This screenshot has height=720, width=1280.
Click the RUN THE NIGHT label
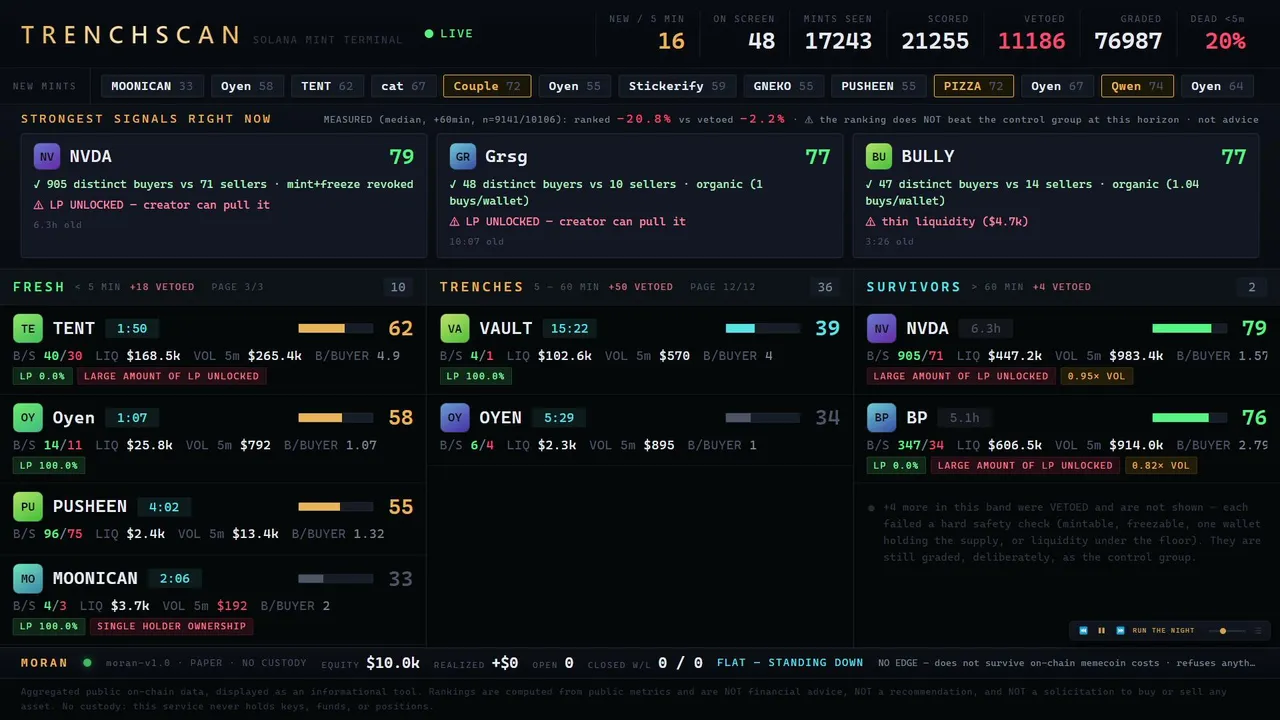1163,631
